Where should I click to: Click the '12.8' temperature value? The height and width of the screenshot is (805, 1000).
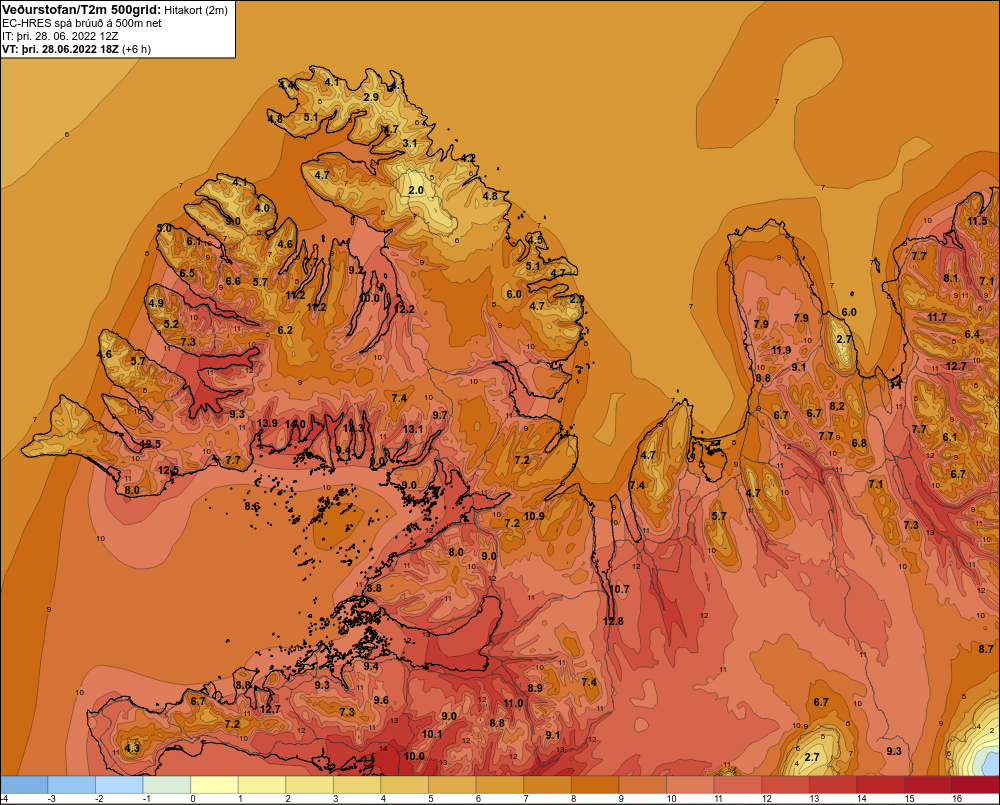613,621
